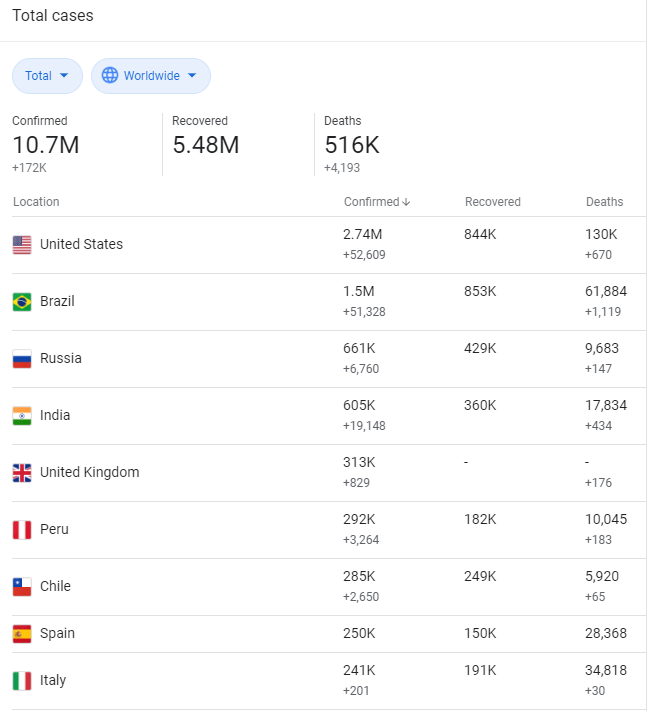Click the Chile flag icon
Image resolution: width=647 pixels, height=711 pixels.
click(x=22, y=587)
